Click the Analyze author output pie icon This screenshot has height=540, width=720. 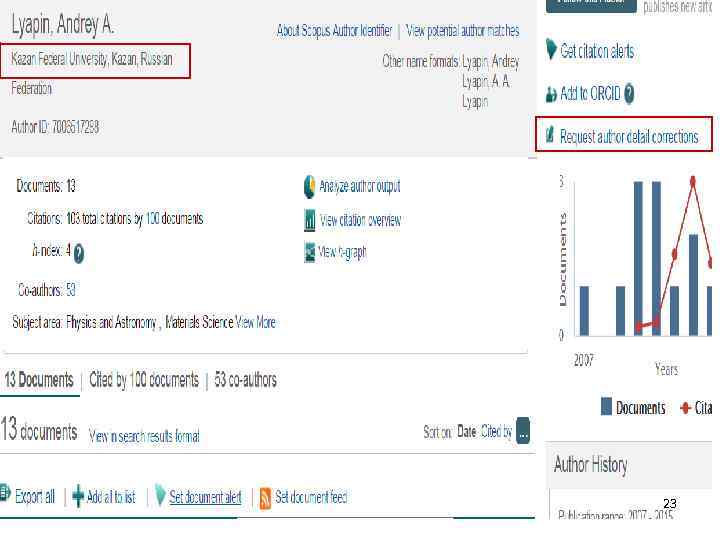309,187
